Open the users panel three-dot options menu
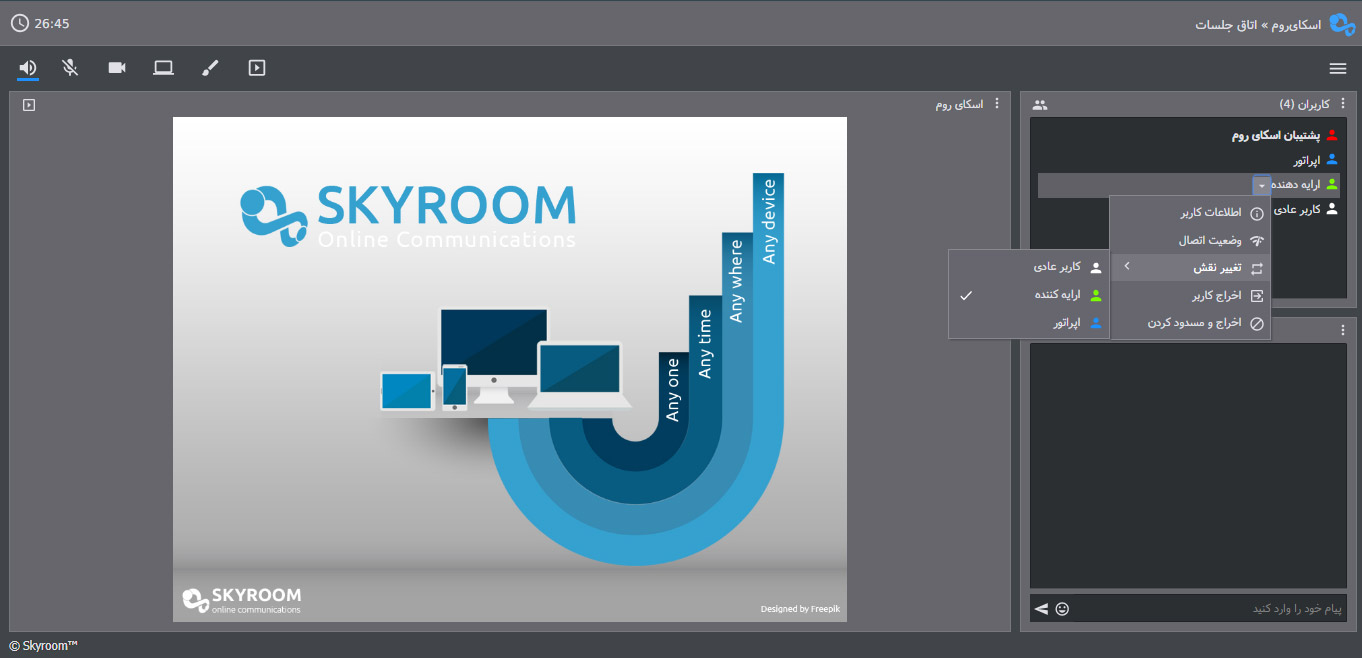The height and width of the screenshot is (658, 1362). 1343,104
